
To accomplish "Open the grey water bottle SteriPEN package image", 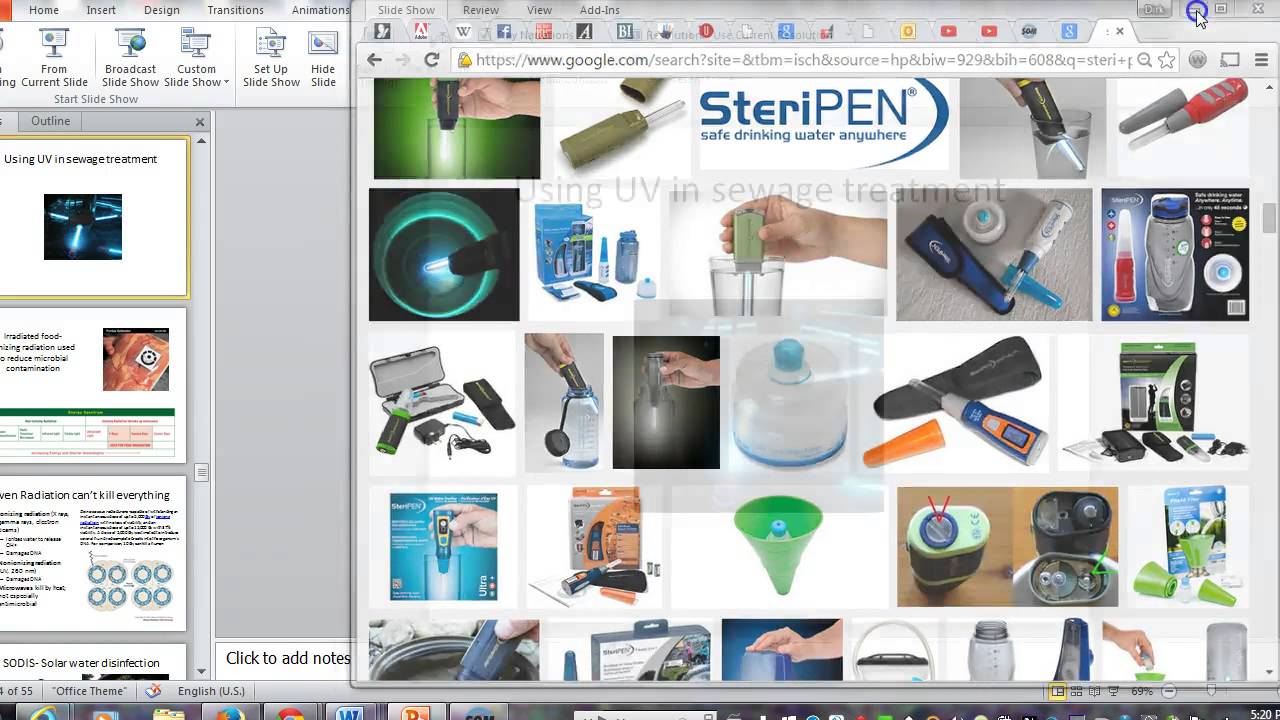I will 1175,254.
